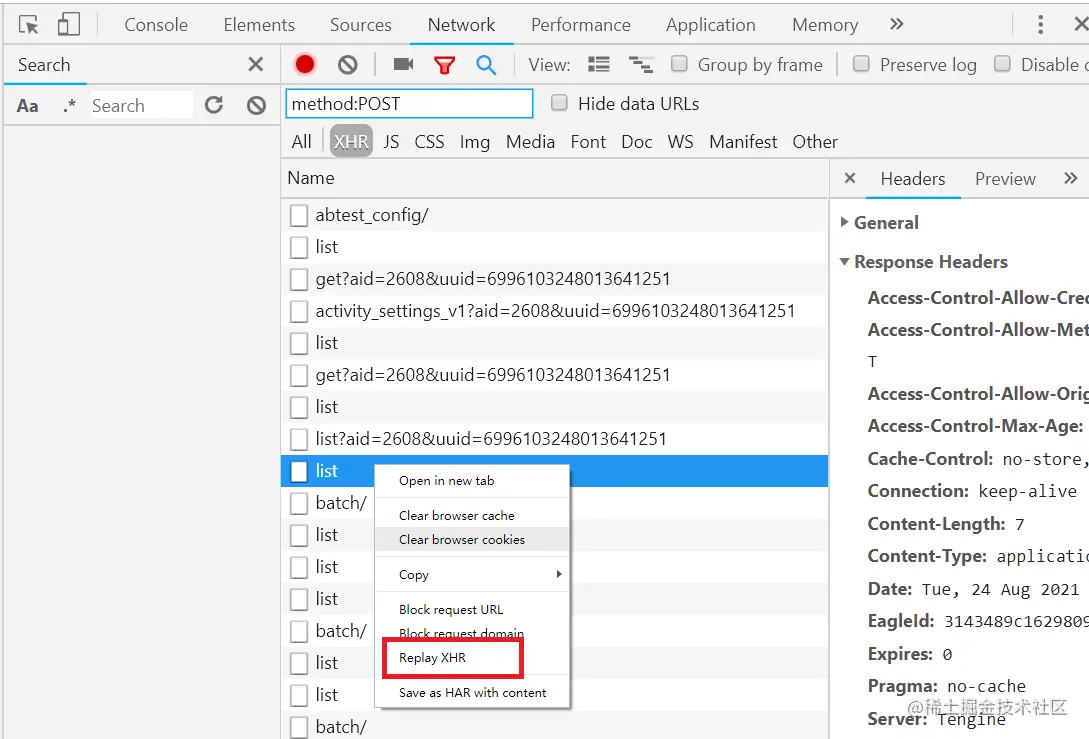Open the DevTools three-dot menu
1089x739 pixels.
click(x=1040, y=25)
